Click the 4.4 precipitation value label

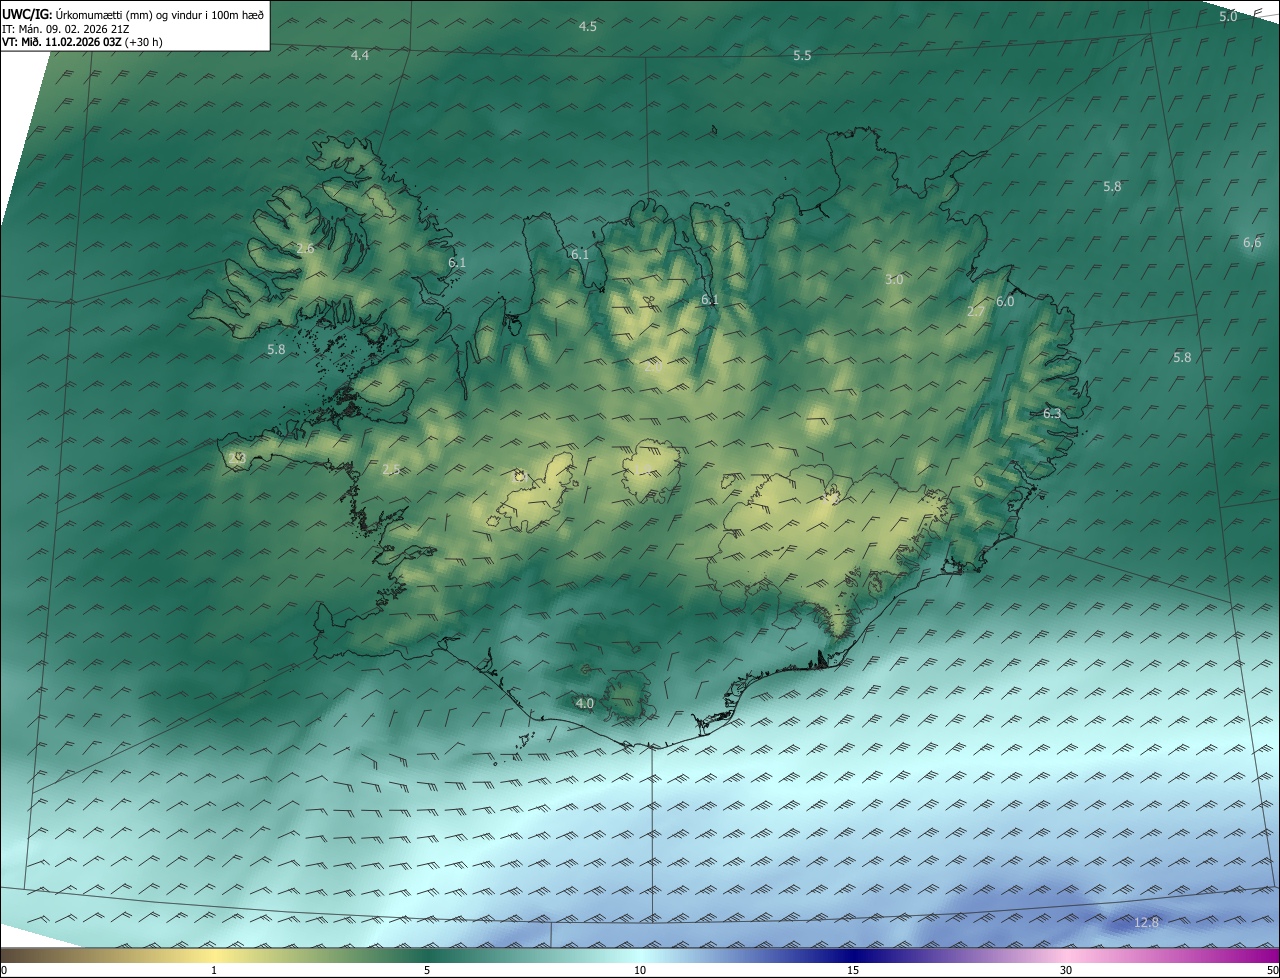(360, 55)
